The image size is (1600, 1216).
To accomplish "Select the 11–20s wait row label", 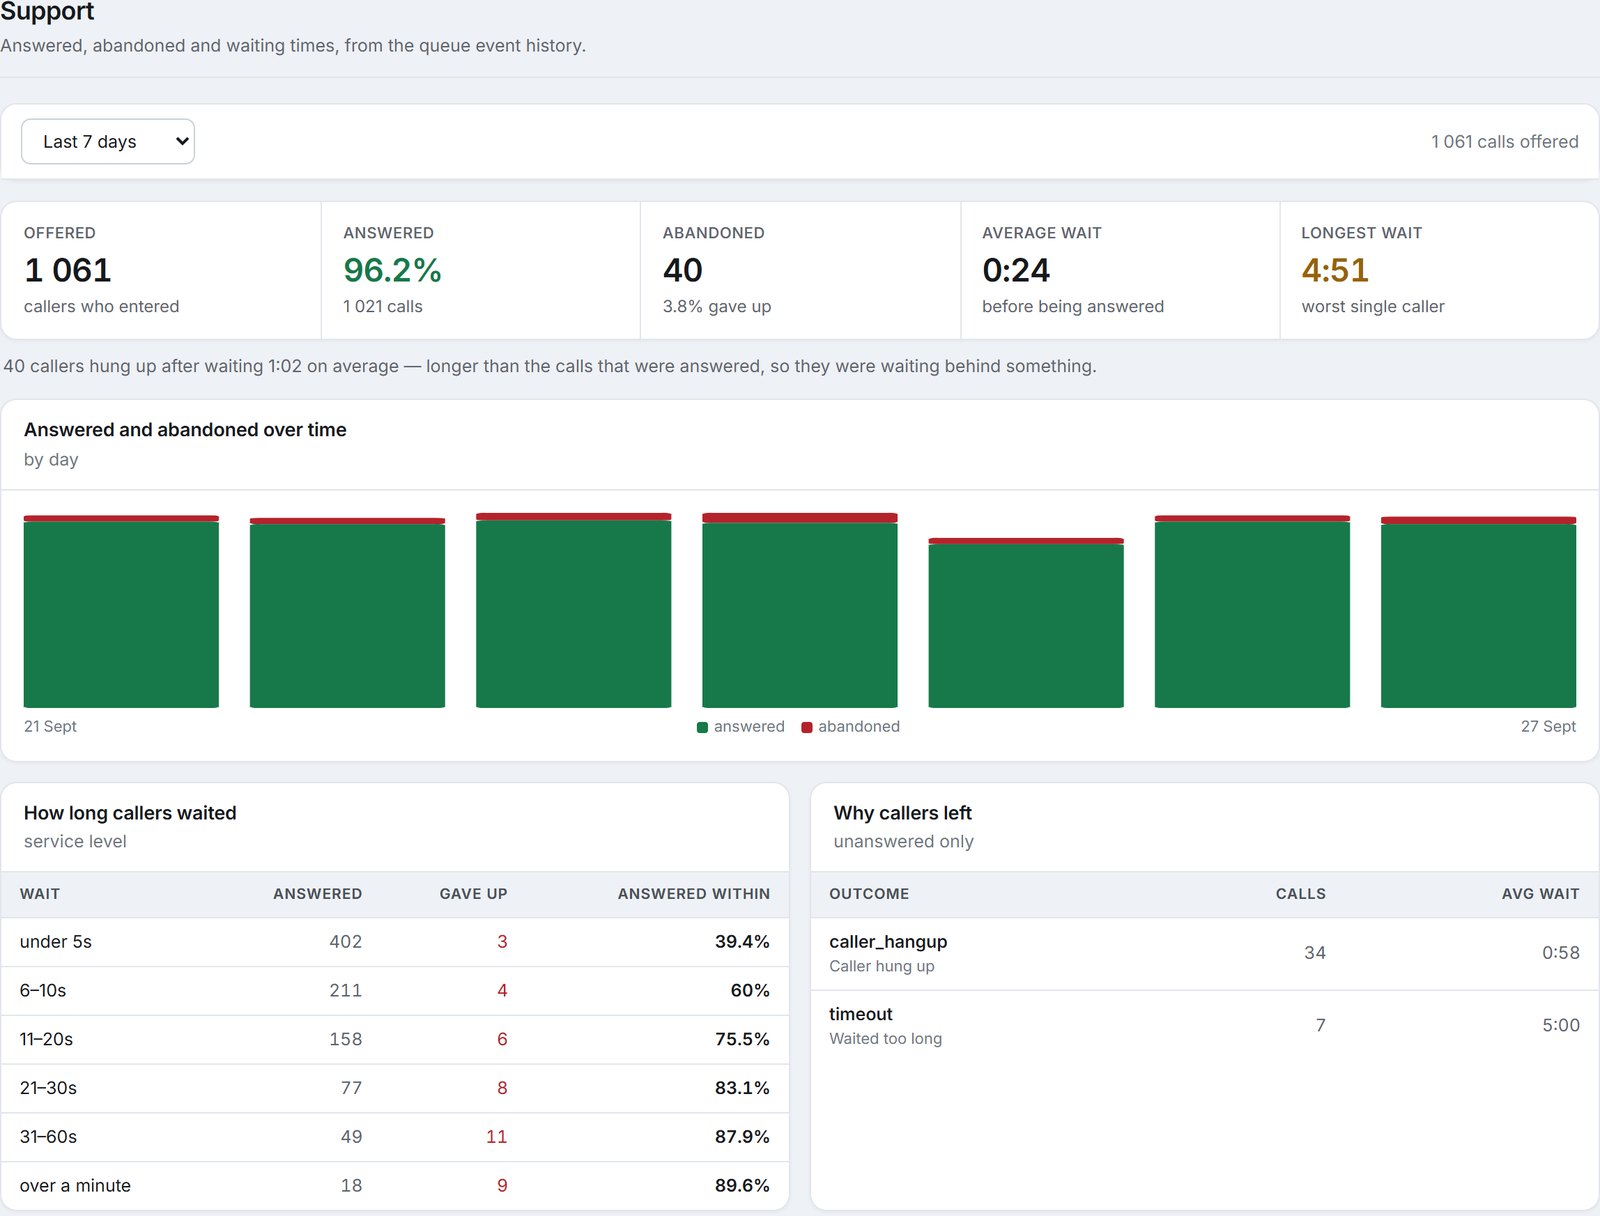I will point(46,1040).
